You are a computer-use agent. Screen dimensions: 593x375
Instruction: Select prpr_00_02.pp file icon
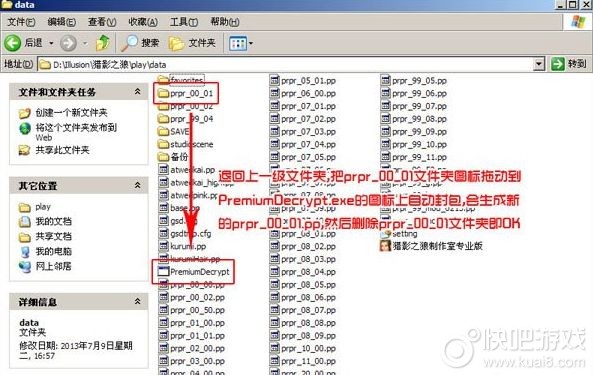tap(163, 297)
